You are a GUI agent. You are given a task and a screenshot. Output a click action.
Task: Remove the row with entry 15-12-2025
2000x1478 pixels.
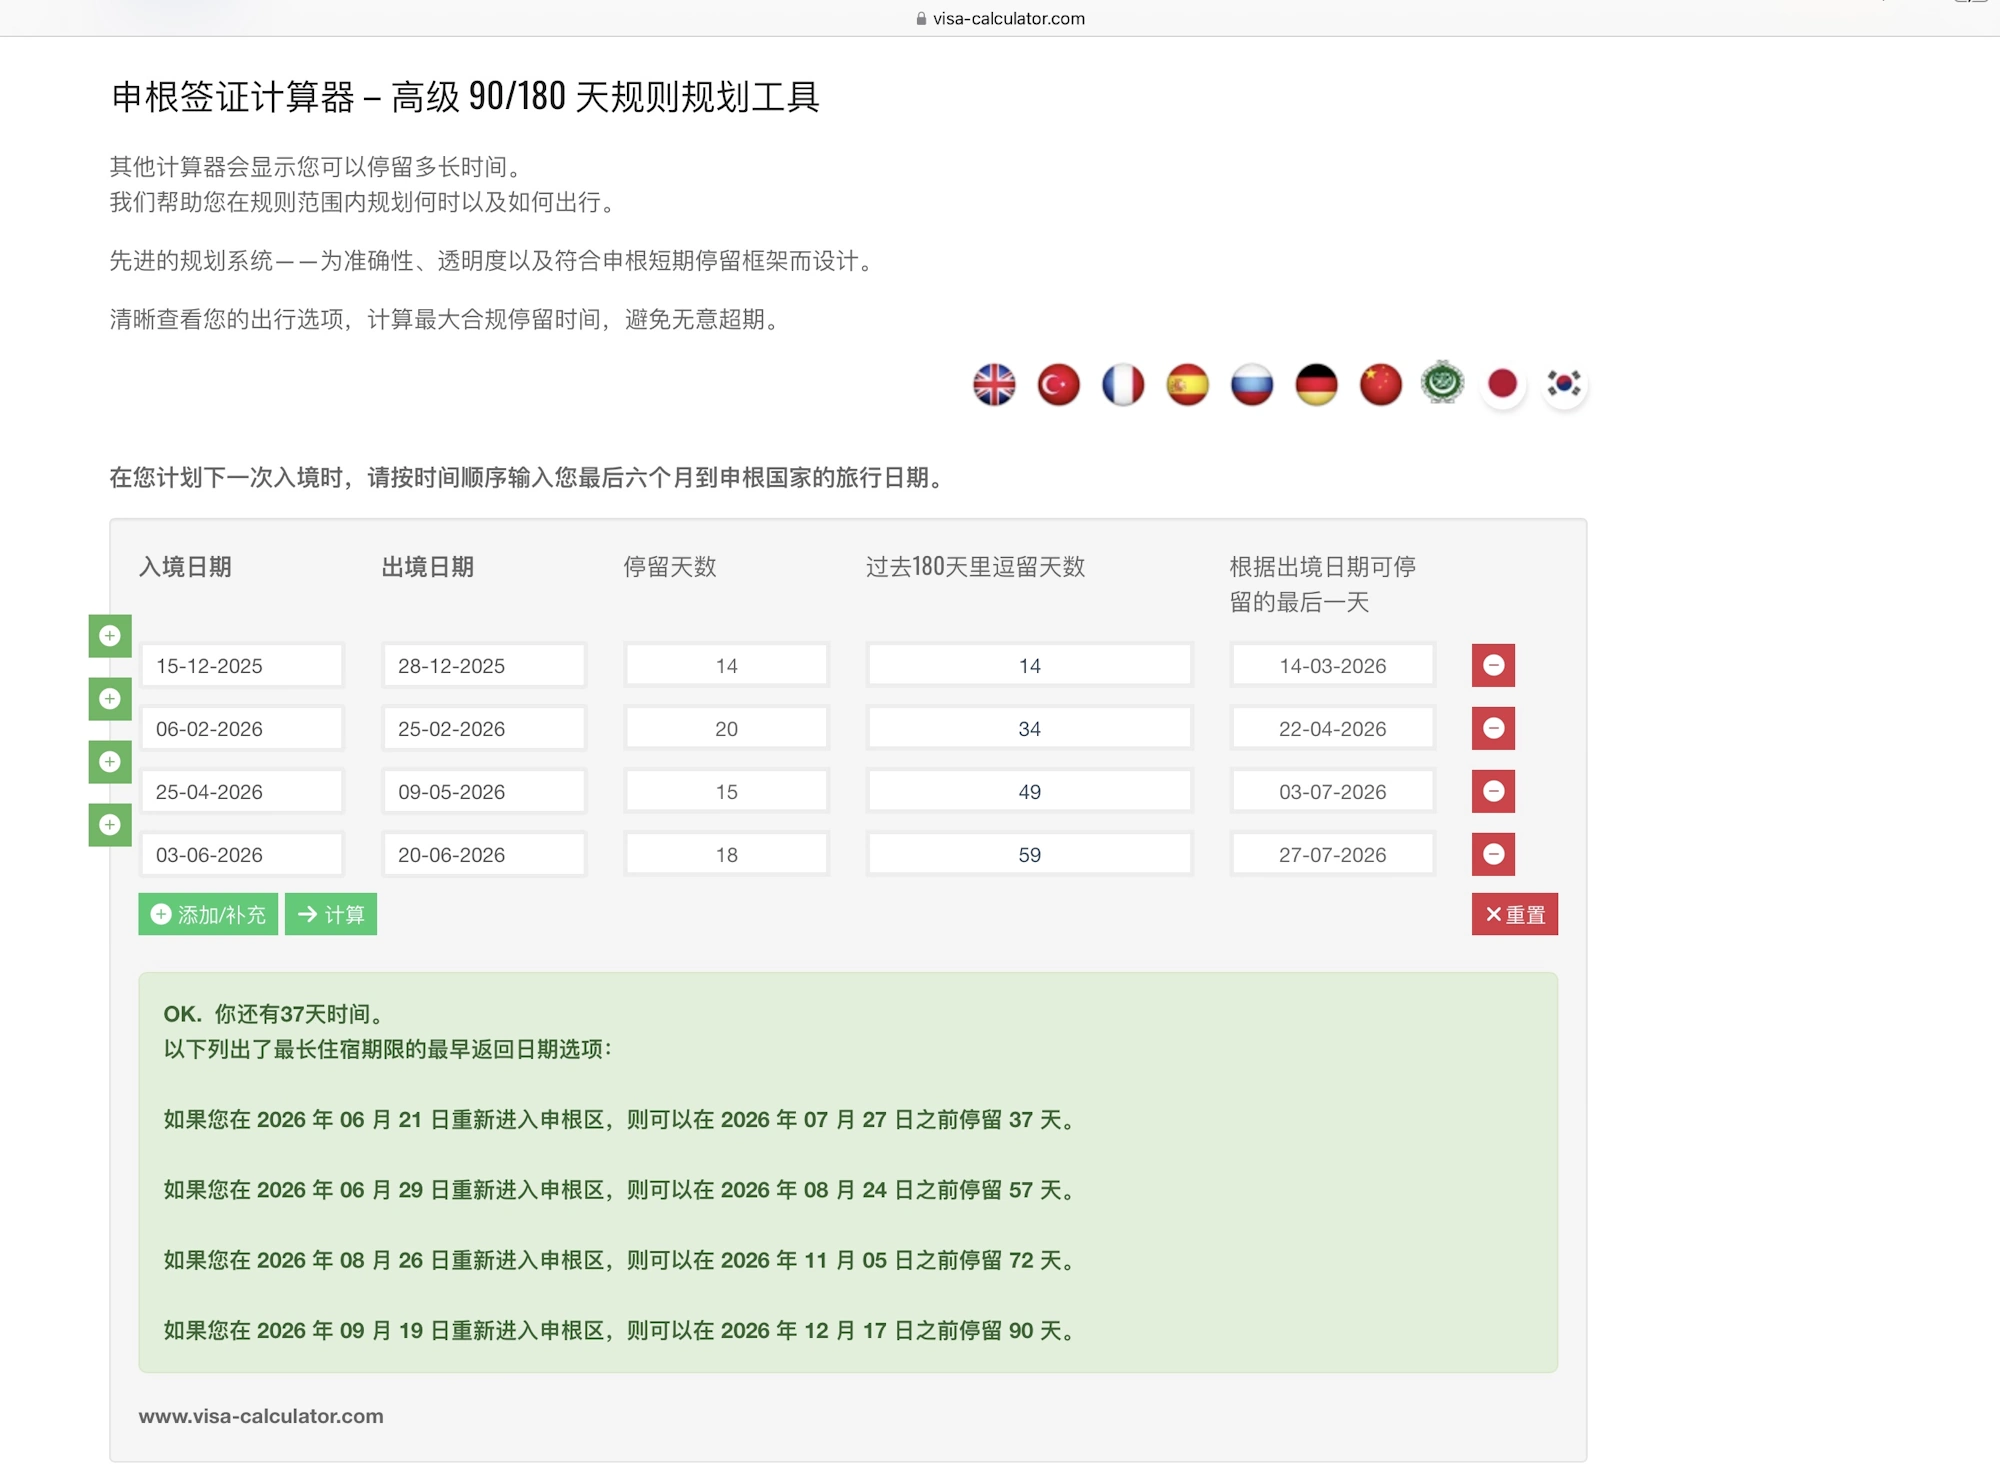tap(1493, 666)
